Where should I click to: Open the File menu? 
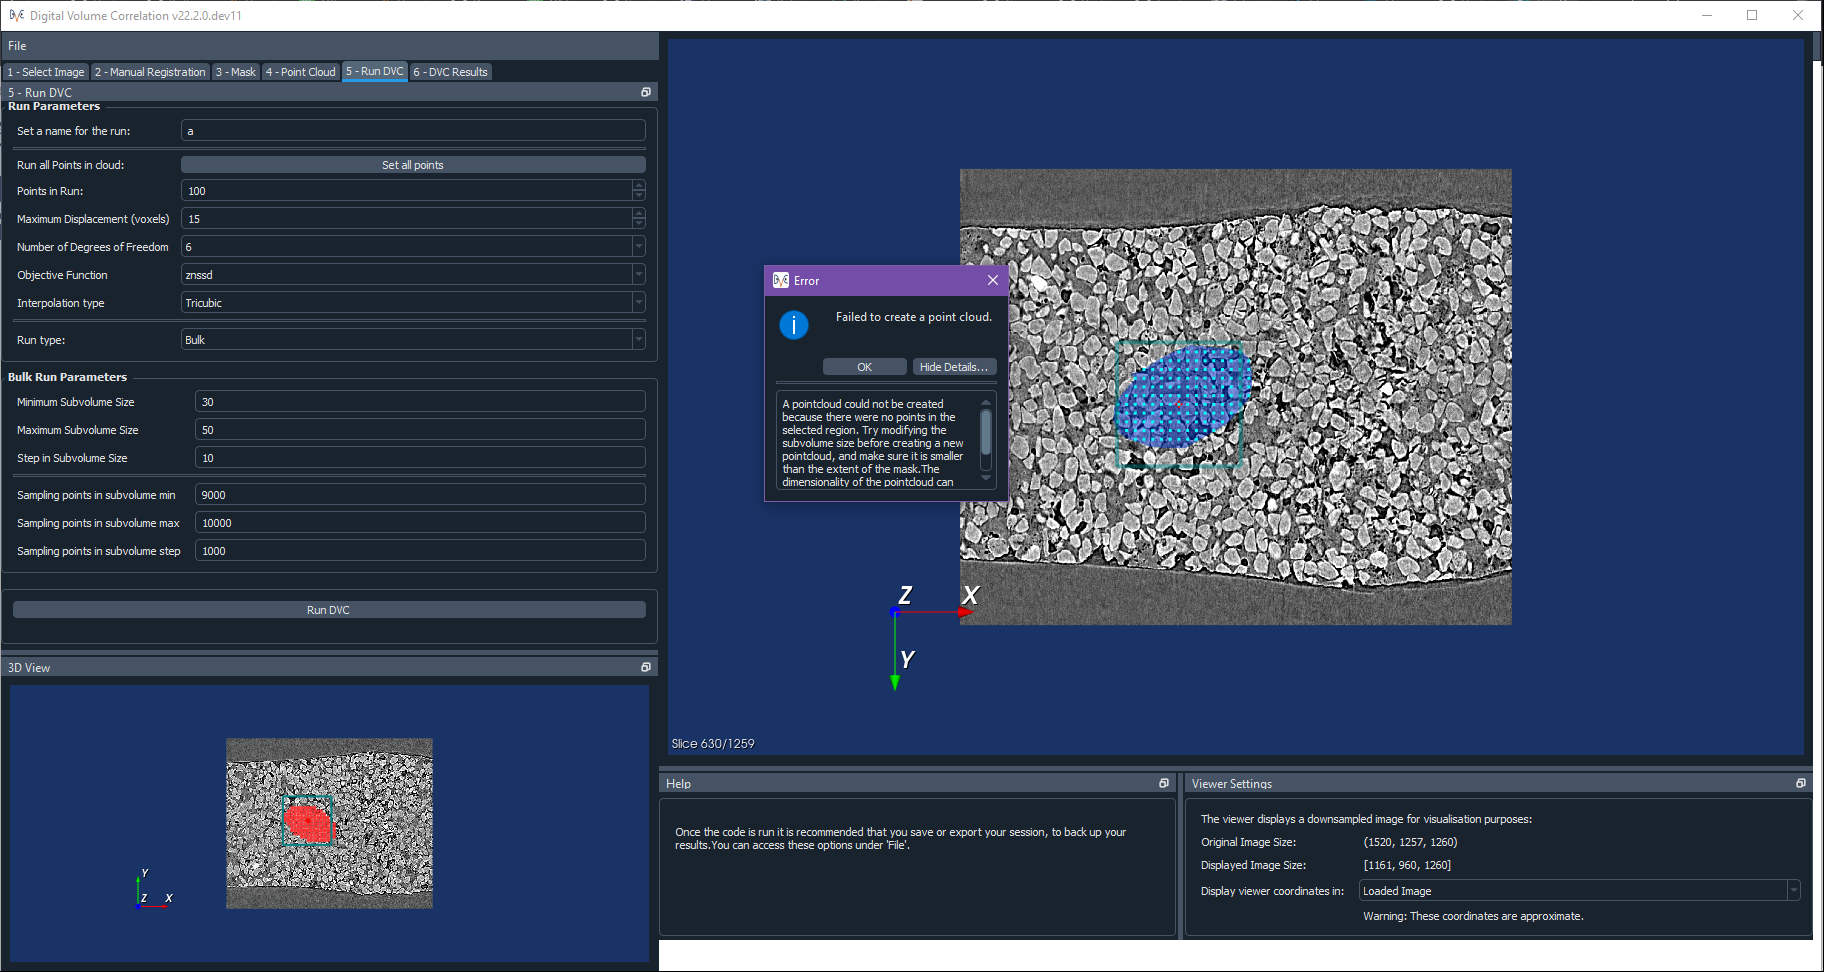point(17,45)
